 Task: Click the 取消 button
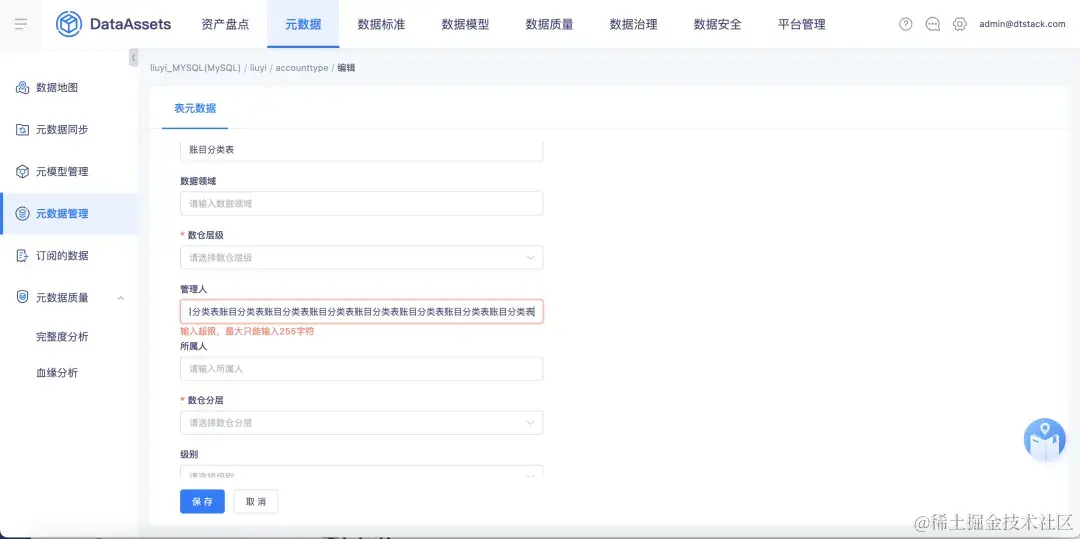[256, 502]
